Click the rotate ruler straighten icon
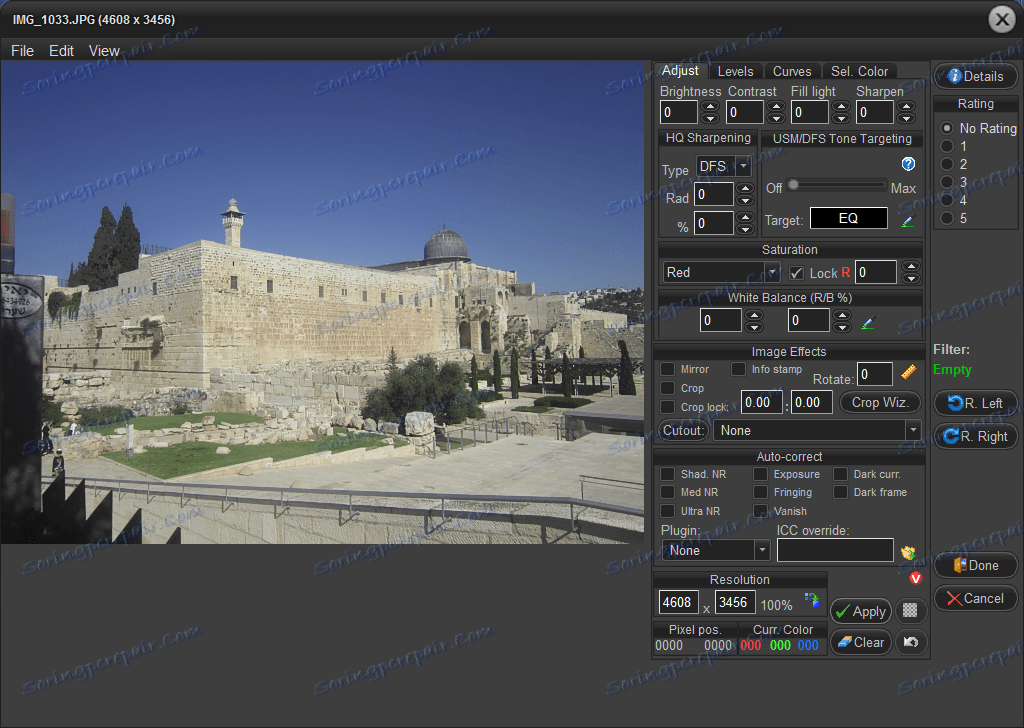The image size is (1024, 728). (x=908, y=372)
